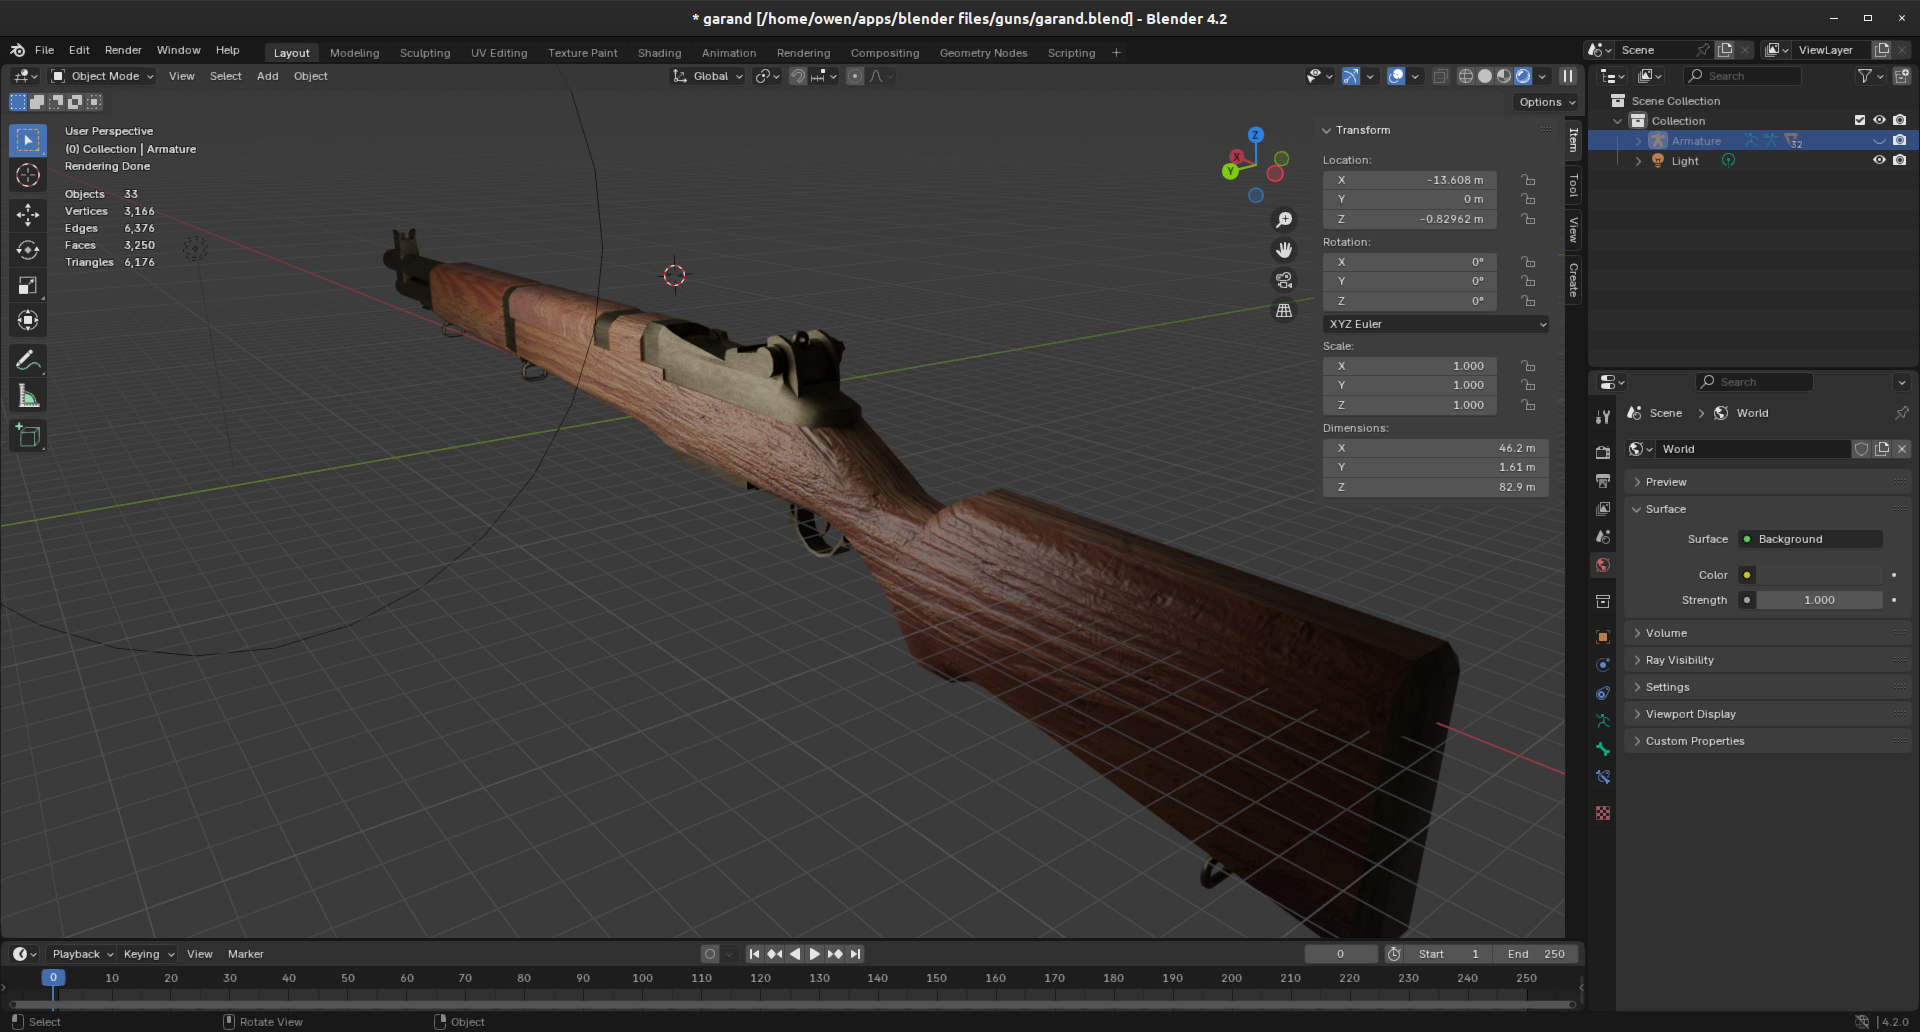Click the viewport zoom gizmo icon

coord(1284,220)
